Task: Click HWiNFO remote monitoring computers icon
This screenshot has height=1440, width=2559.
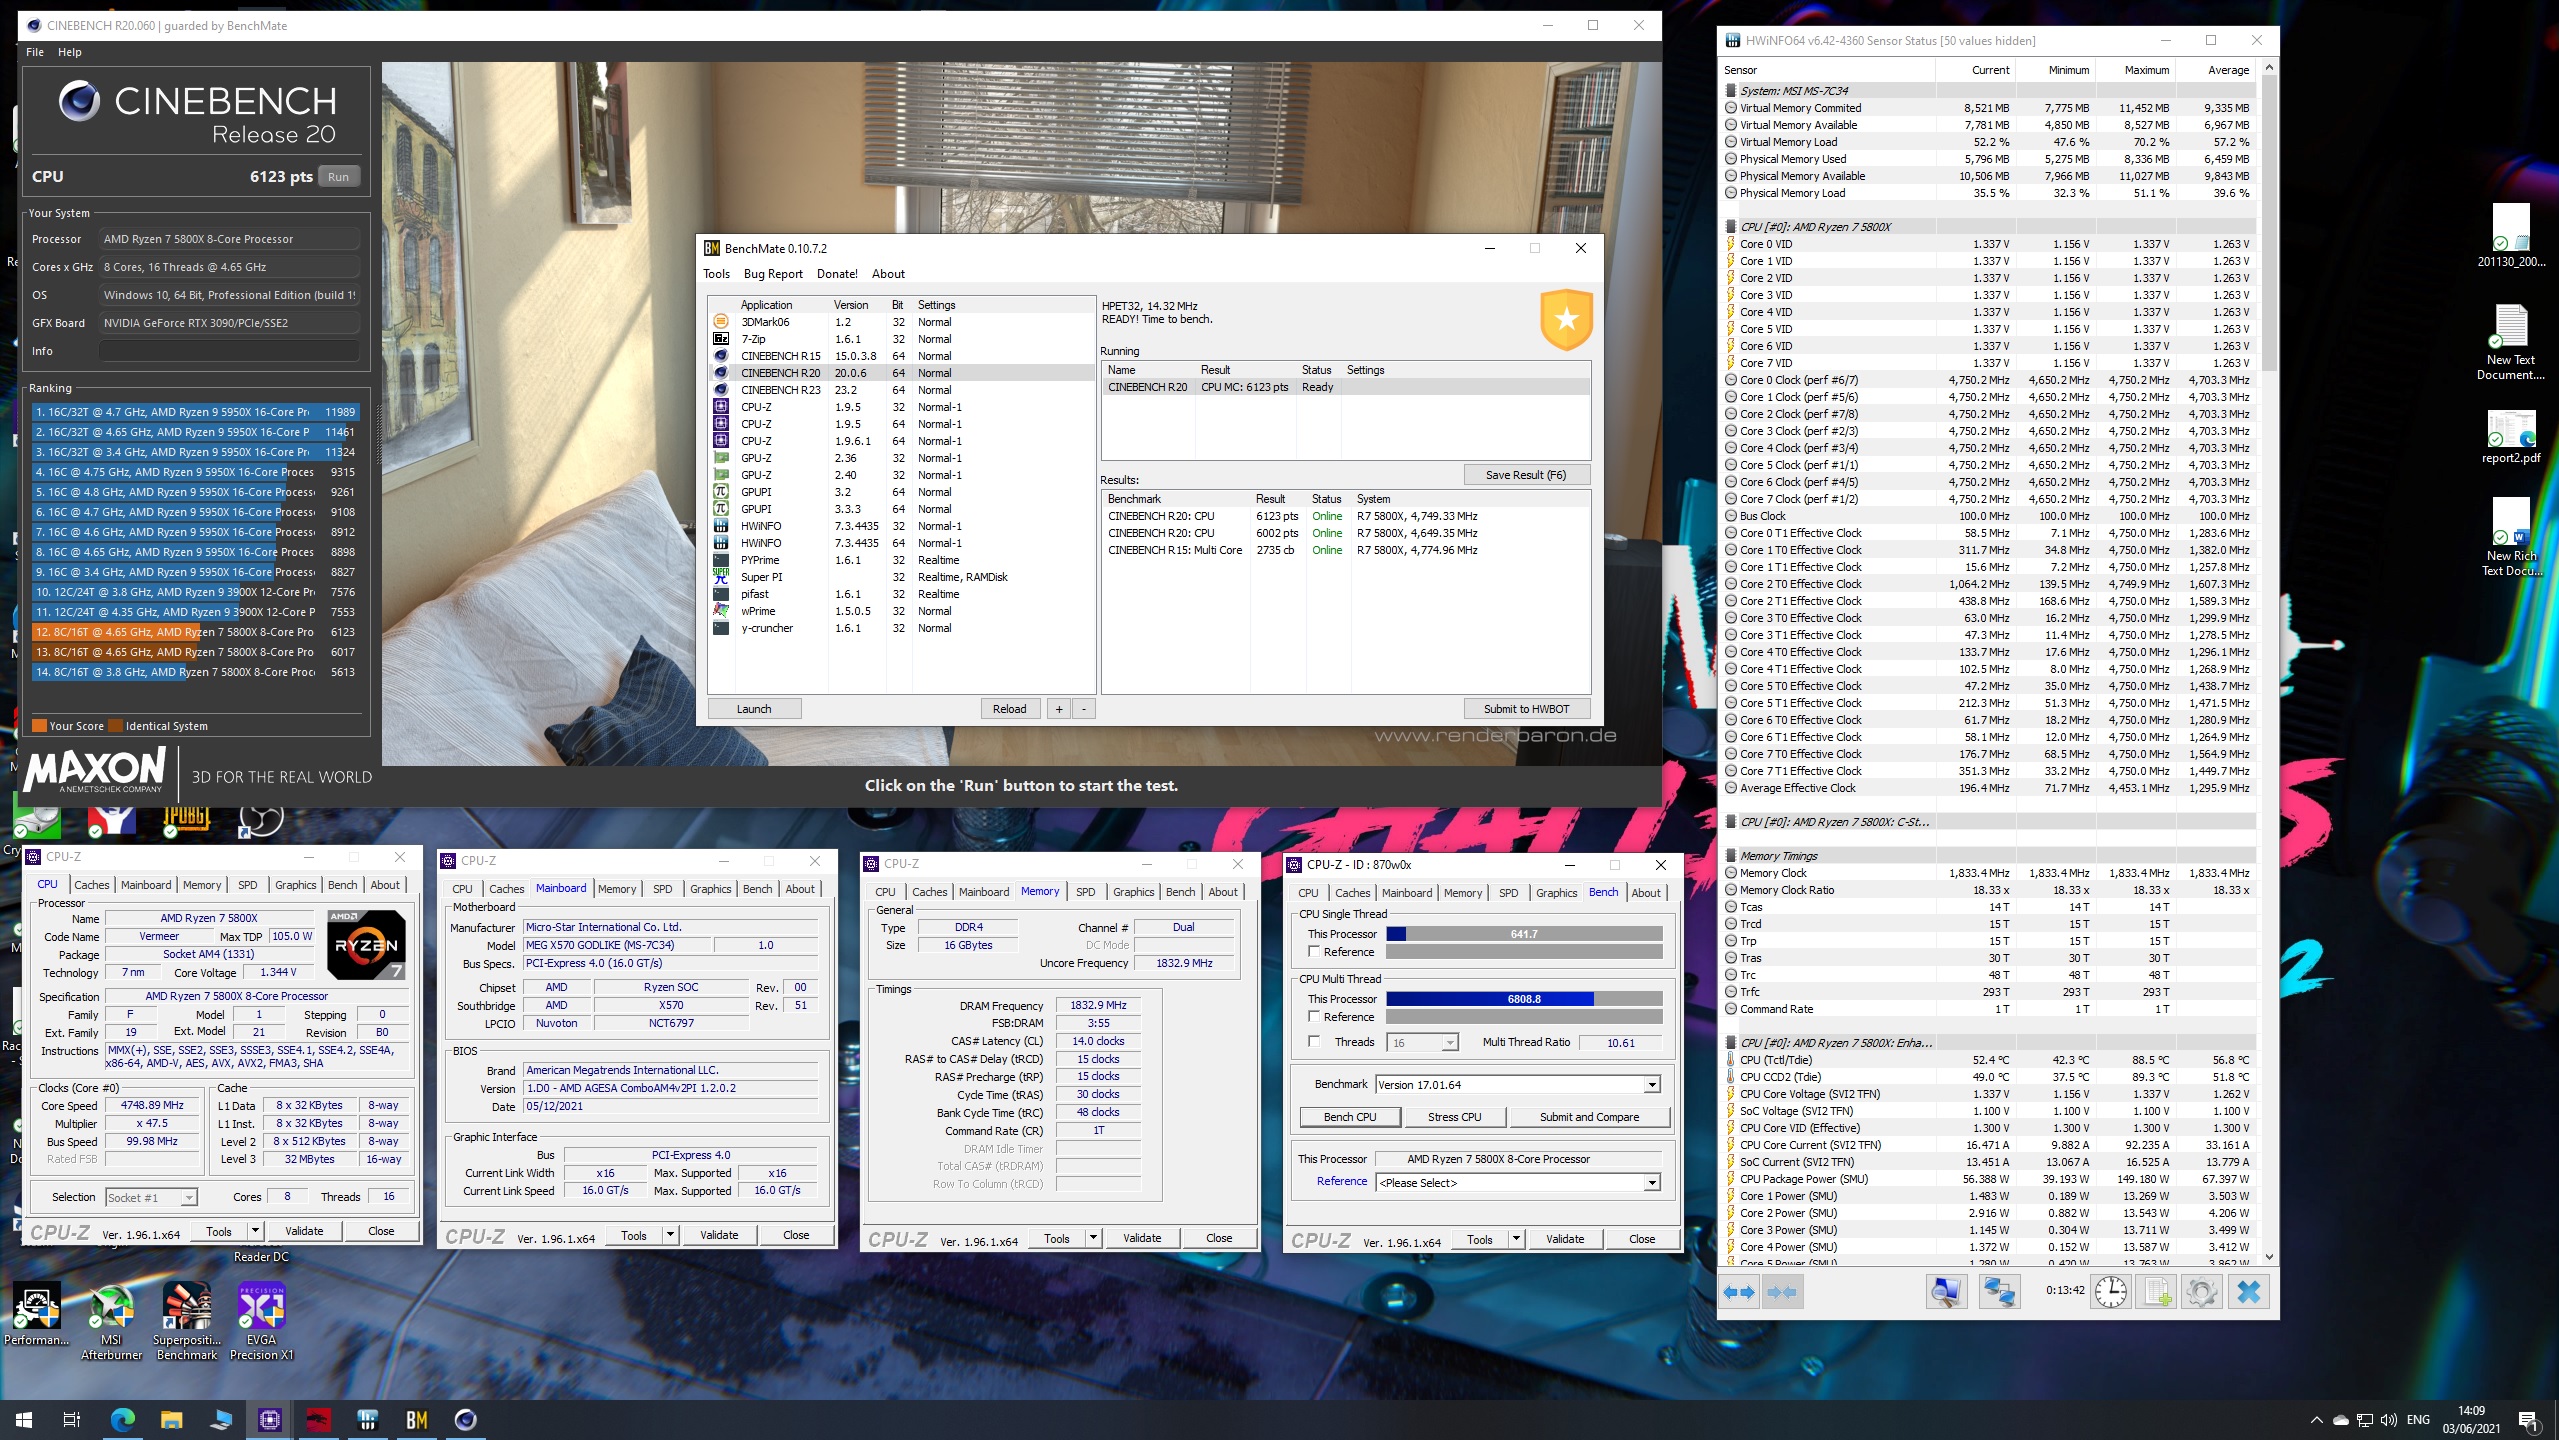Action: pos(1998,1293)
